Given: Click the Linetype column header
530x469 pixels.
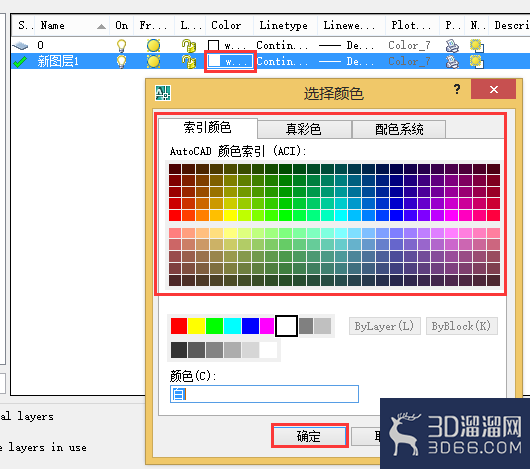Looking at the screenshot, I should (284, 26).
